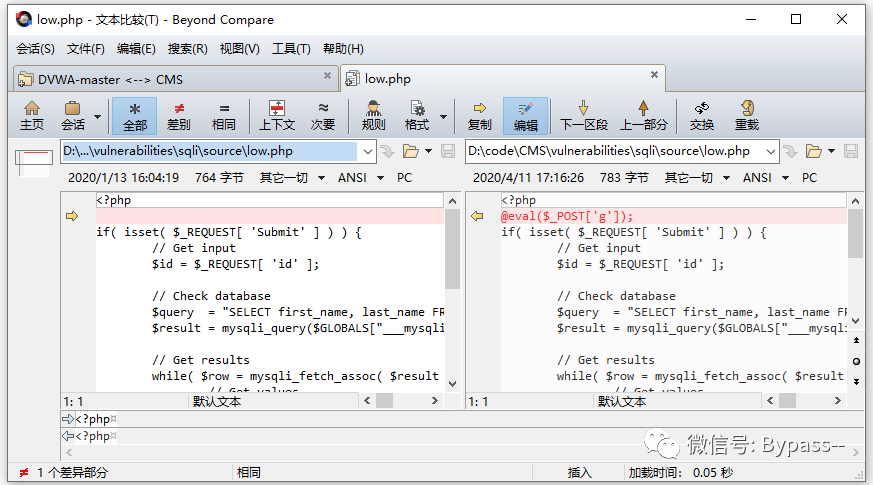Open the 文件(F) menu
Screen dimensions: 873x485
click(86, 49)
